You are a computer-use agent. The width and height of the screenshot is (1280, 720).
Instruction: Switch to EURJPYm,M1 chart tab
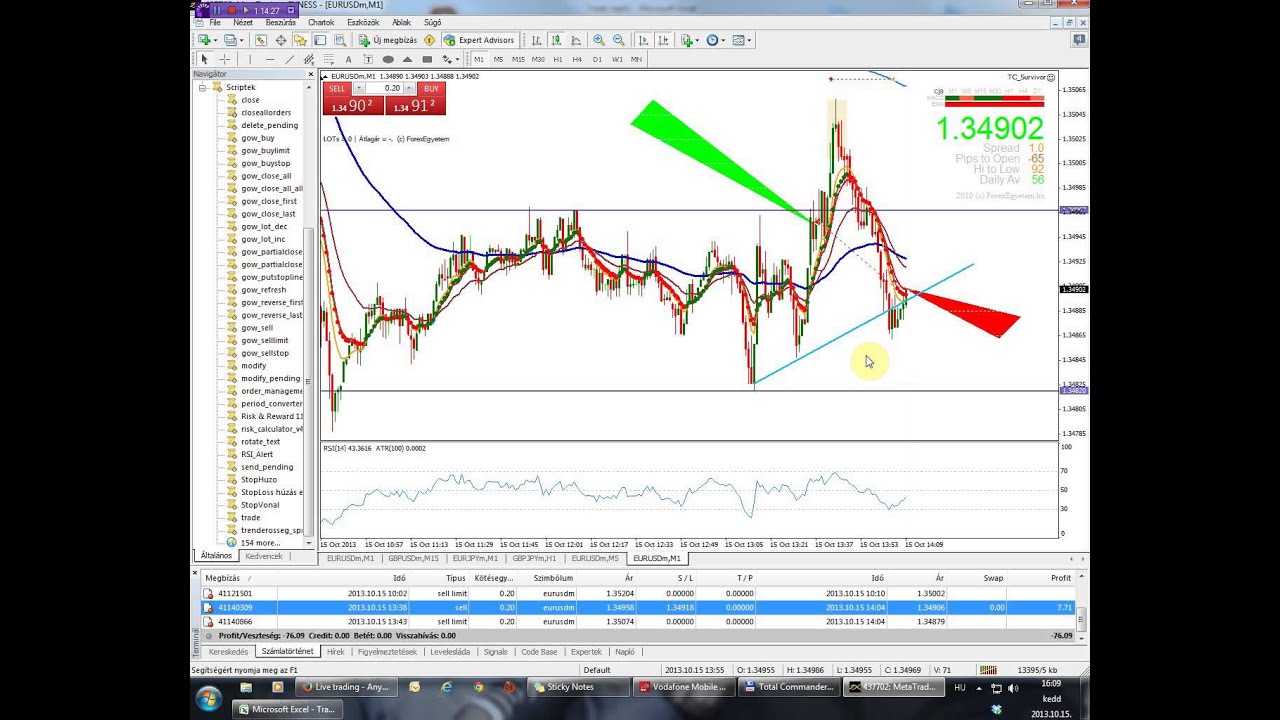coord(475,558)
